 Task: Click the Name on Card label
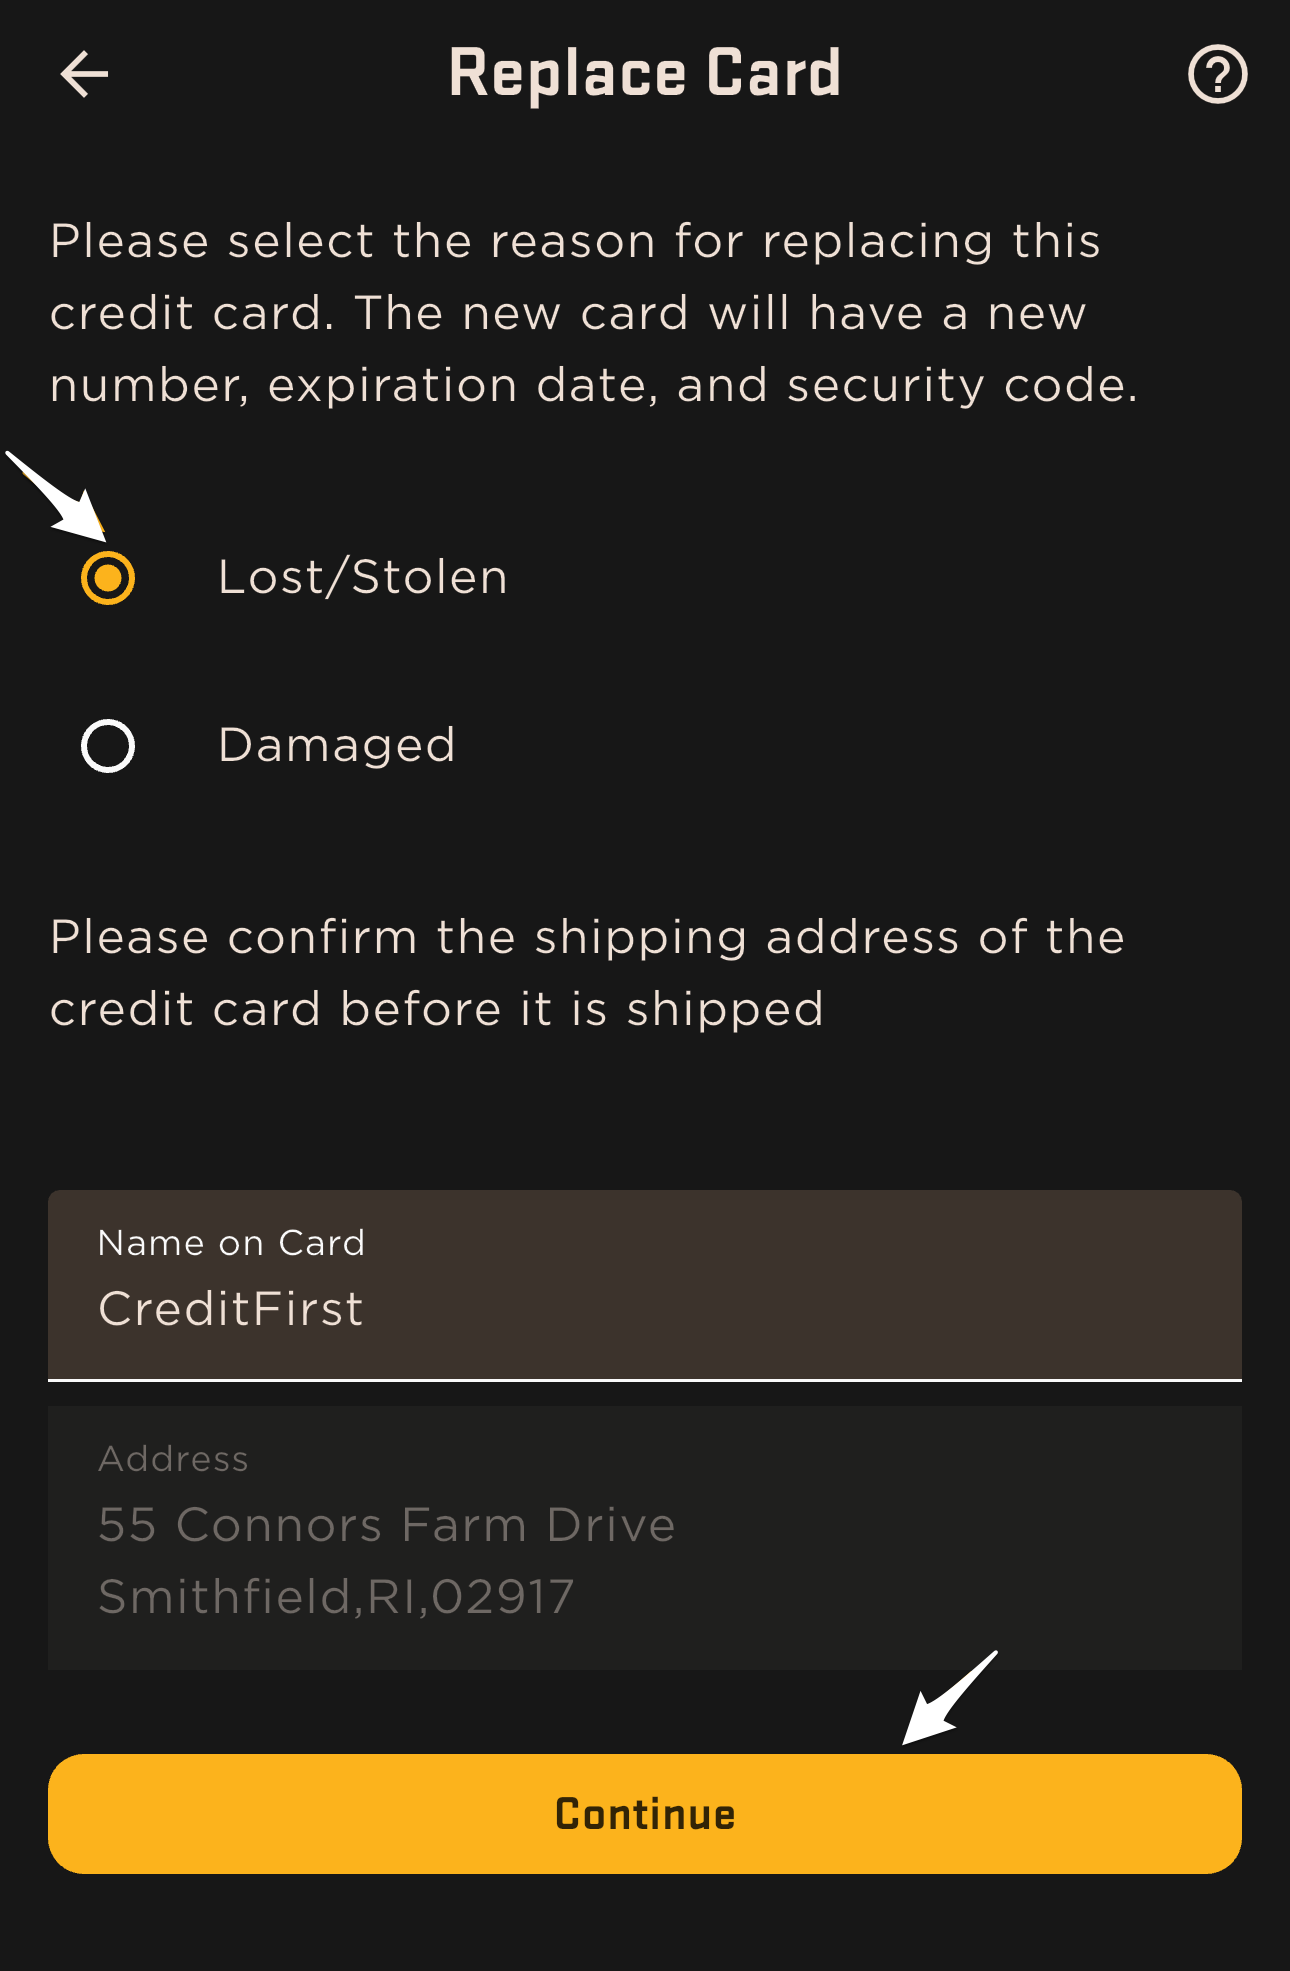(232, 1243)
